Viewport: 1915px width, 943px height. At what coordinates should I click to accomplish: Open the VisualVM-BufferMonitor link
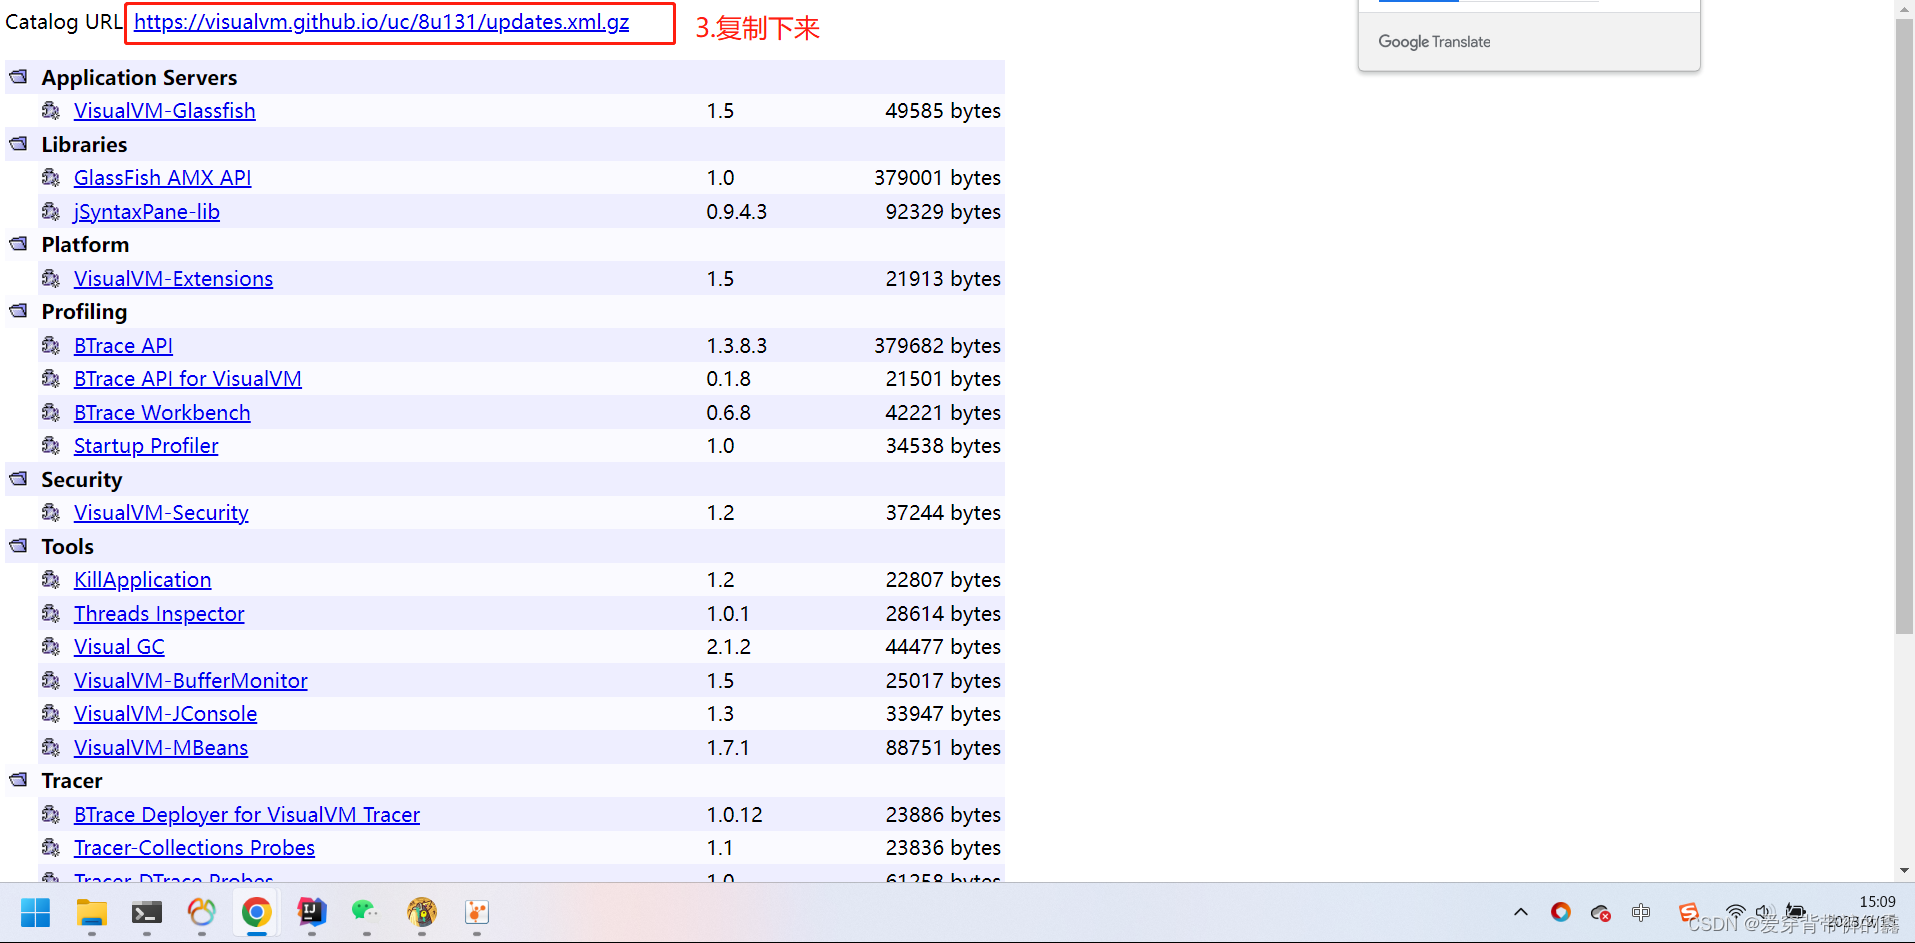[x=191, y=681]
